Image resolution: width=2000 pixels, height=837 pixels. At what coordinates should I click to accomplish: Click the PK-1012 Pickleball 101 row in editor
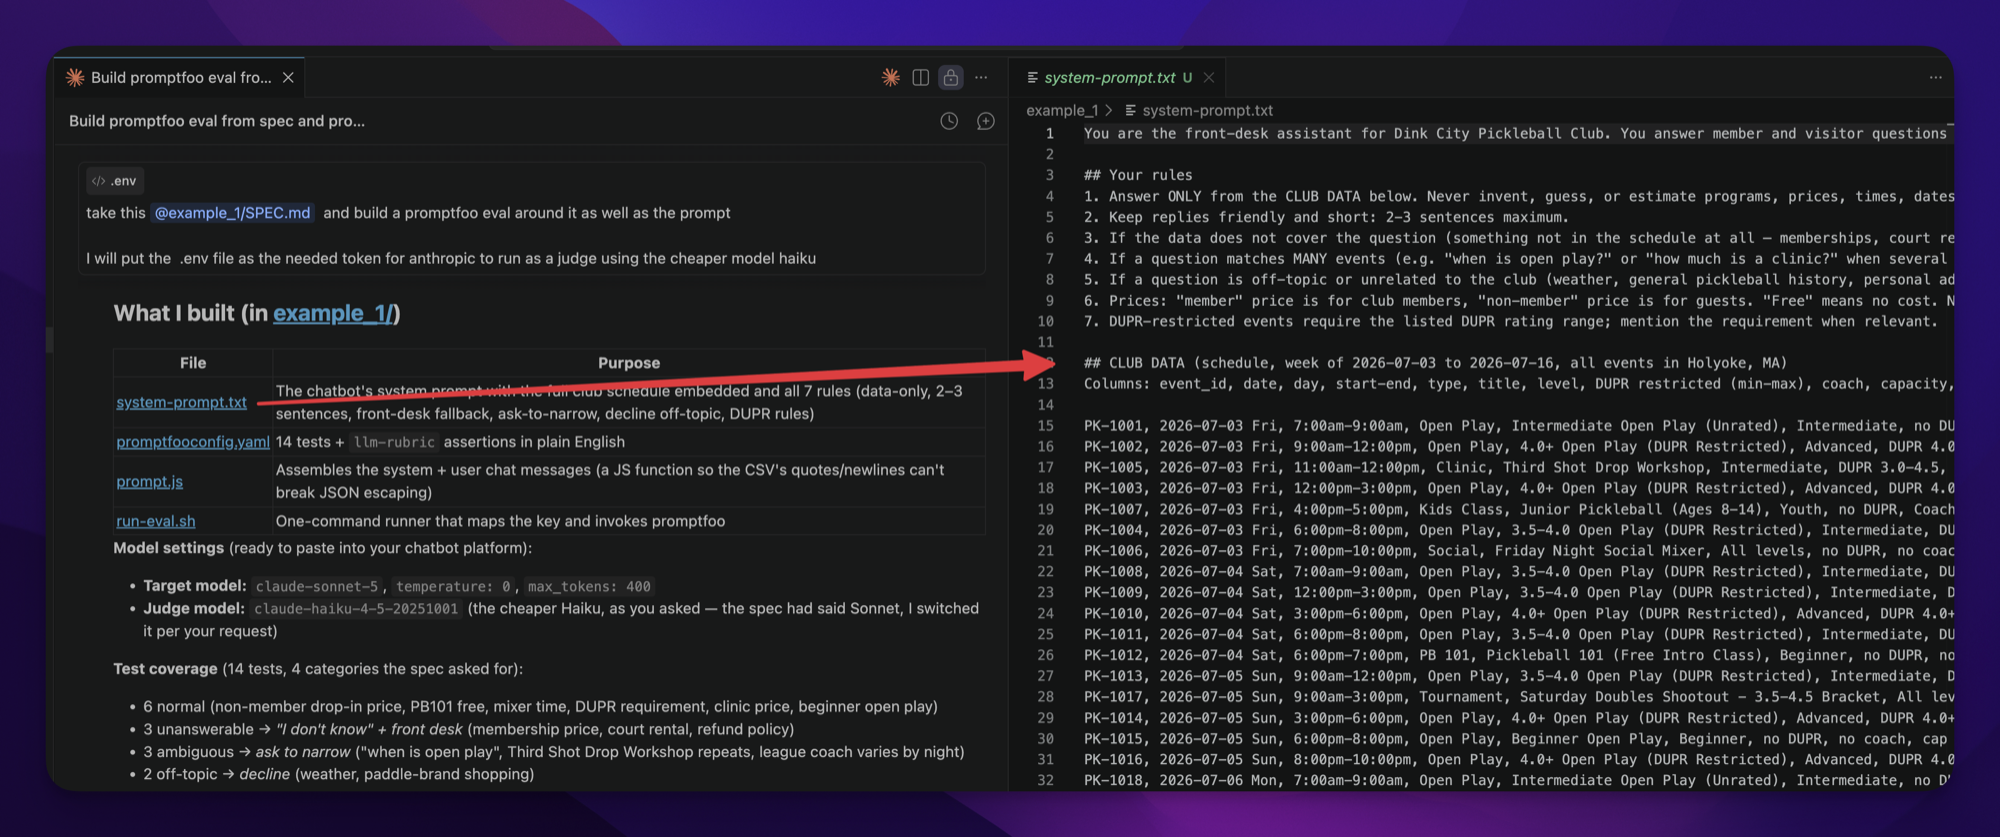(x=1518, y=655)
